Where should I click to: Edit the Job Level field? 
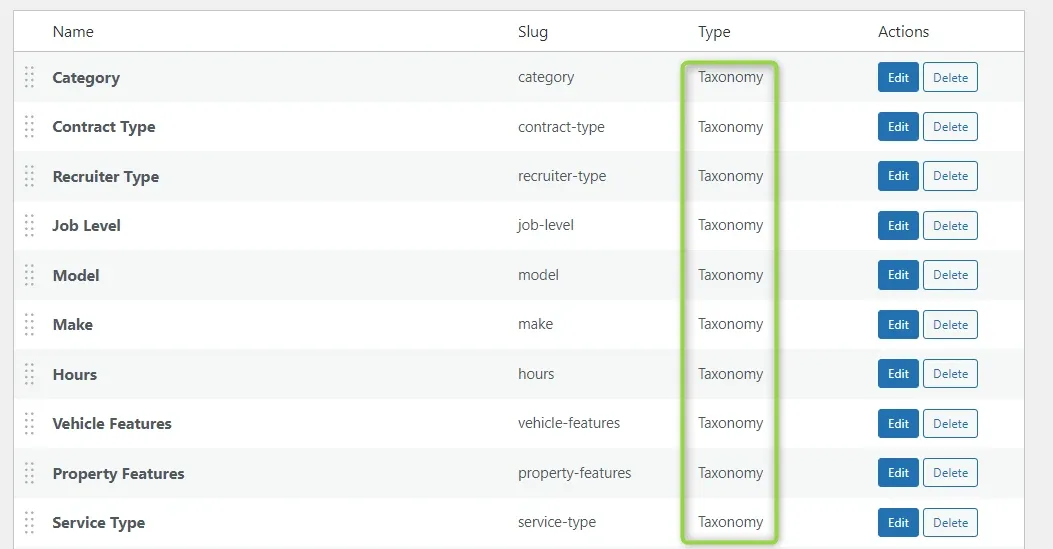(x=898, y=226)
